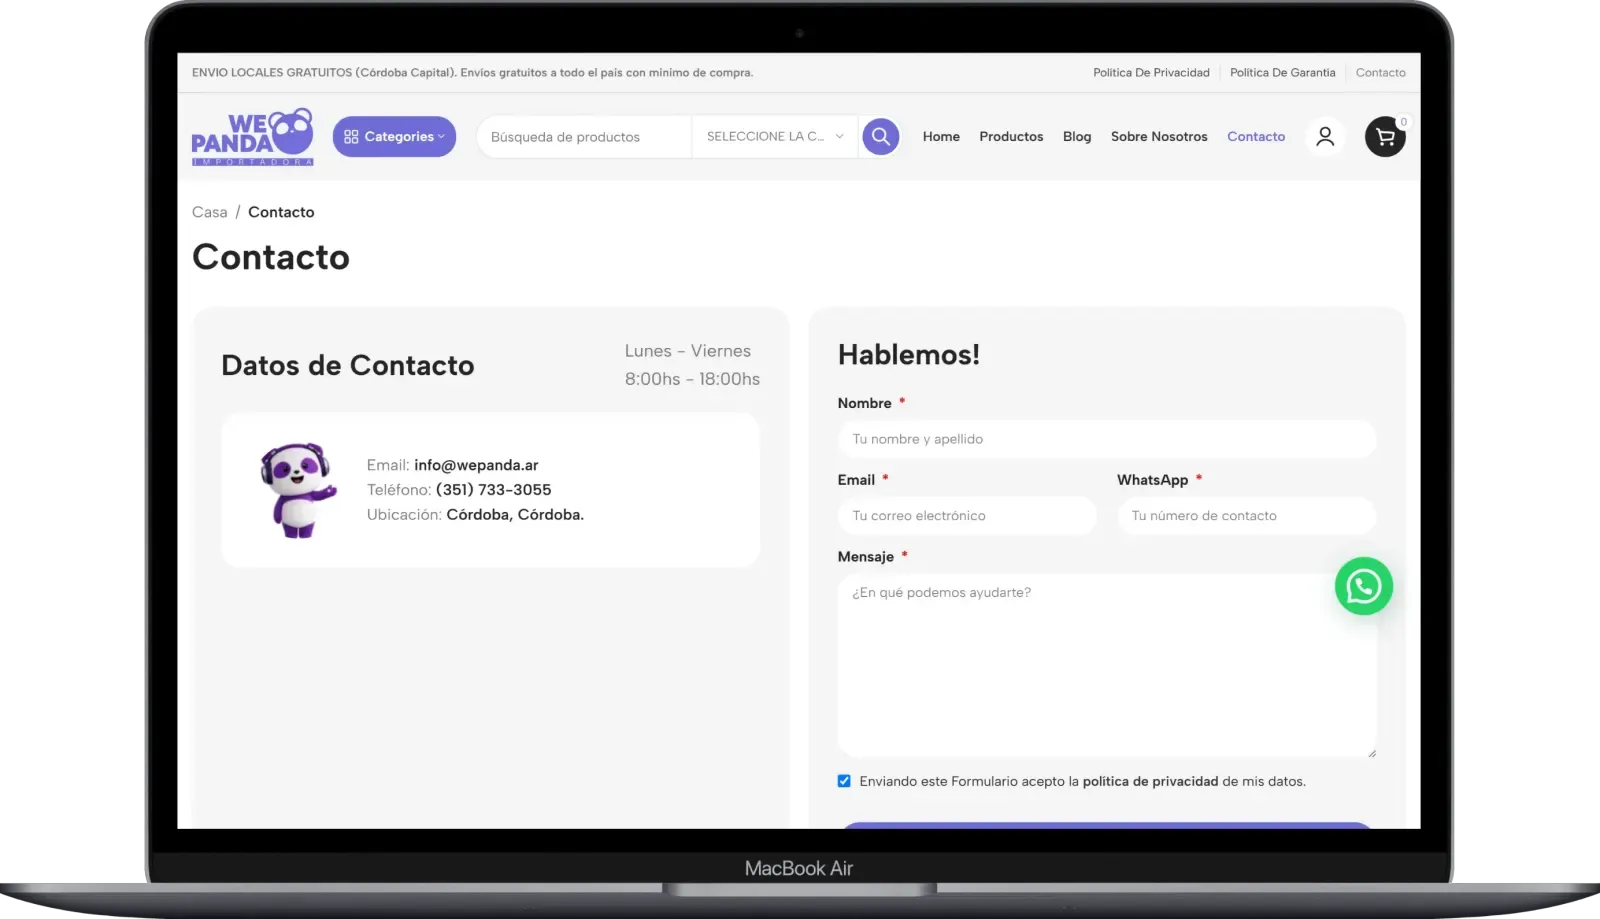This screenshot has width=1600, height=919.
Task: Click the ENVIO LOCALES GRATUITOS announcement text
Action: [x=472, y=73]
